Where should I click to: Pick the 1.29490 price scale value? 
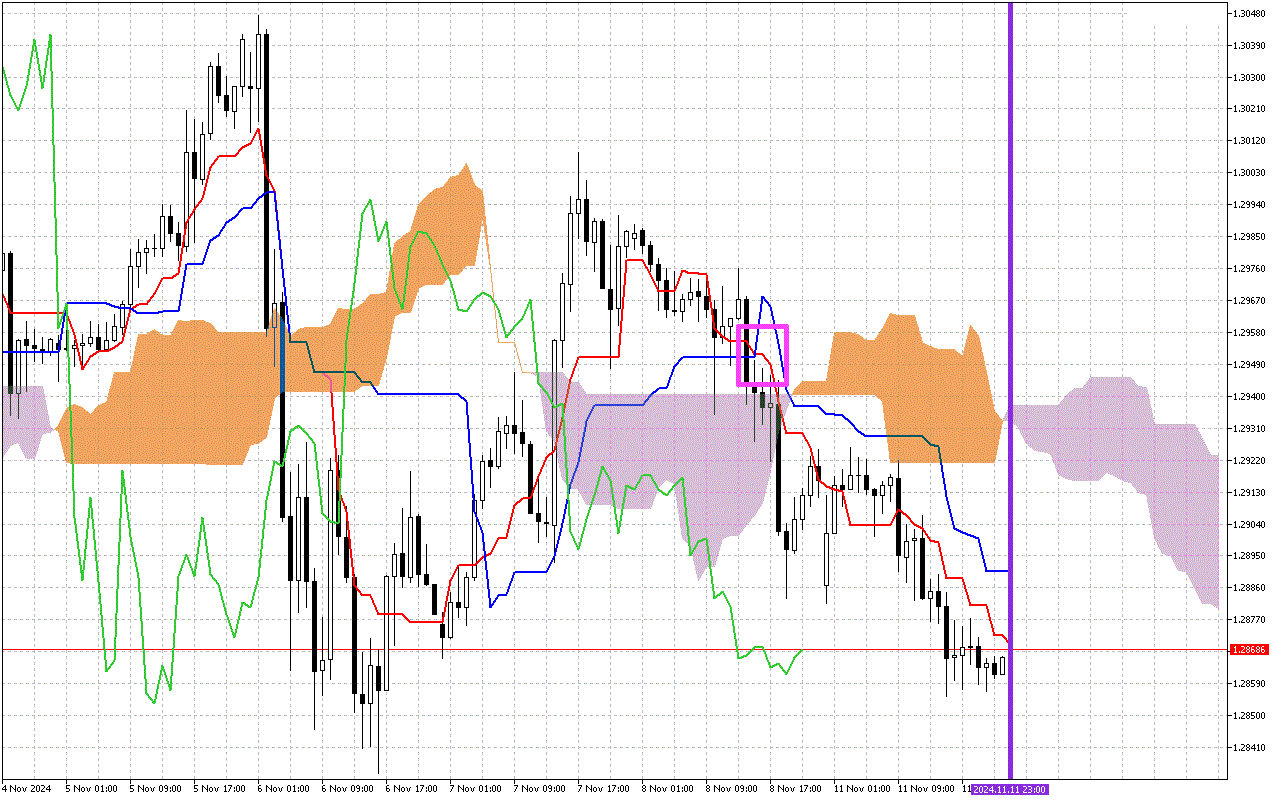[x=1248, y=365]
